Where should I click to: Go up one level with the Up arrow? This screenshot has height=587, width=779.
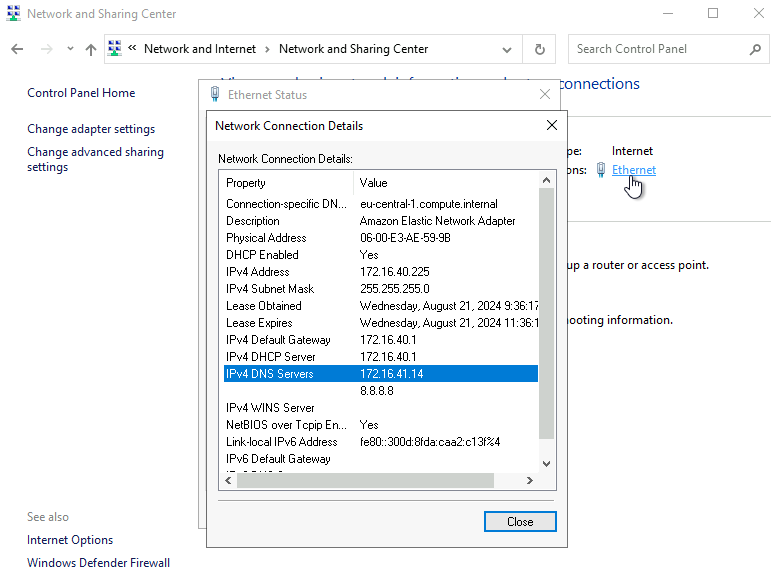tap(90, 49)
